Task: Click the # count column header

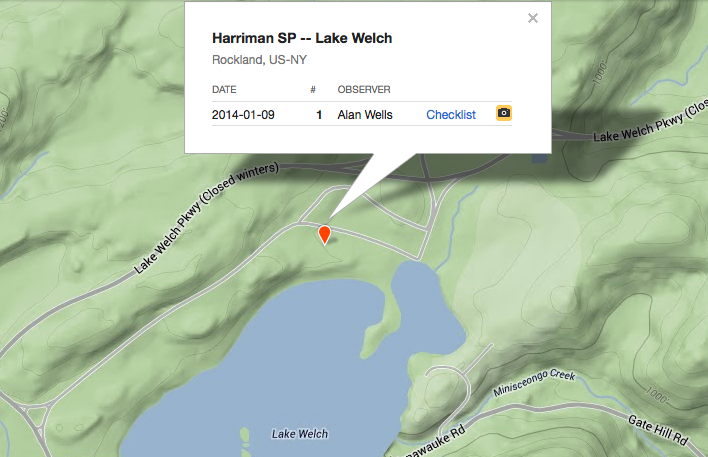Action: [x=313, y=89]
